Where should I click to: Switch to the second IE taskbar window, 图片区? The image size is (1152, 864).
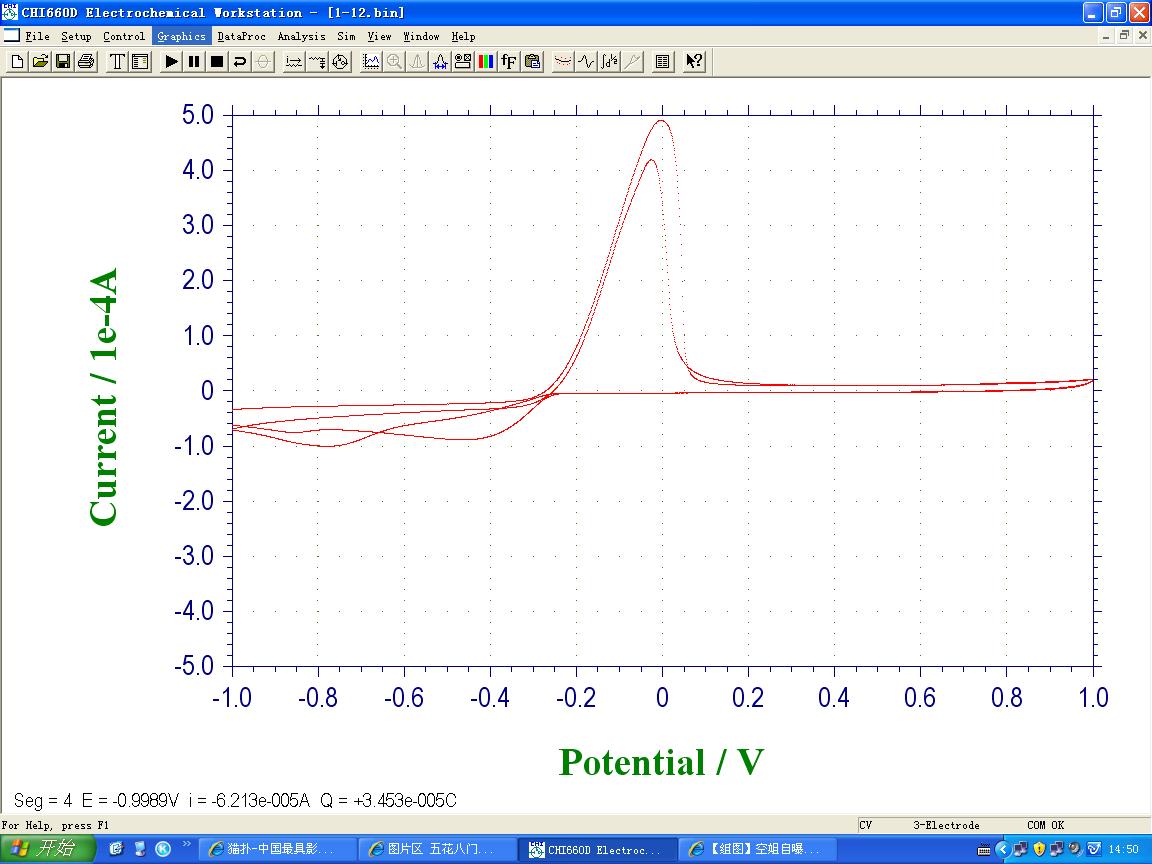(x=436, y=849)
